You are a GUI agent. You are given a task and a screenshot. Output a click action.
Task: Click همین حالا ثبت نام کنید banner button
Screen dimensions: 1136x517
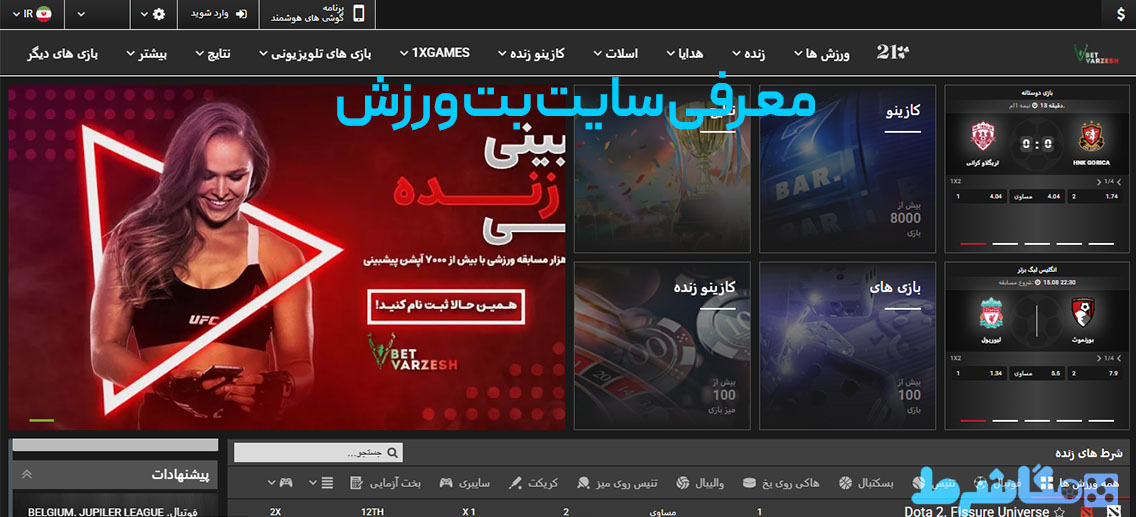445,306
